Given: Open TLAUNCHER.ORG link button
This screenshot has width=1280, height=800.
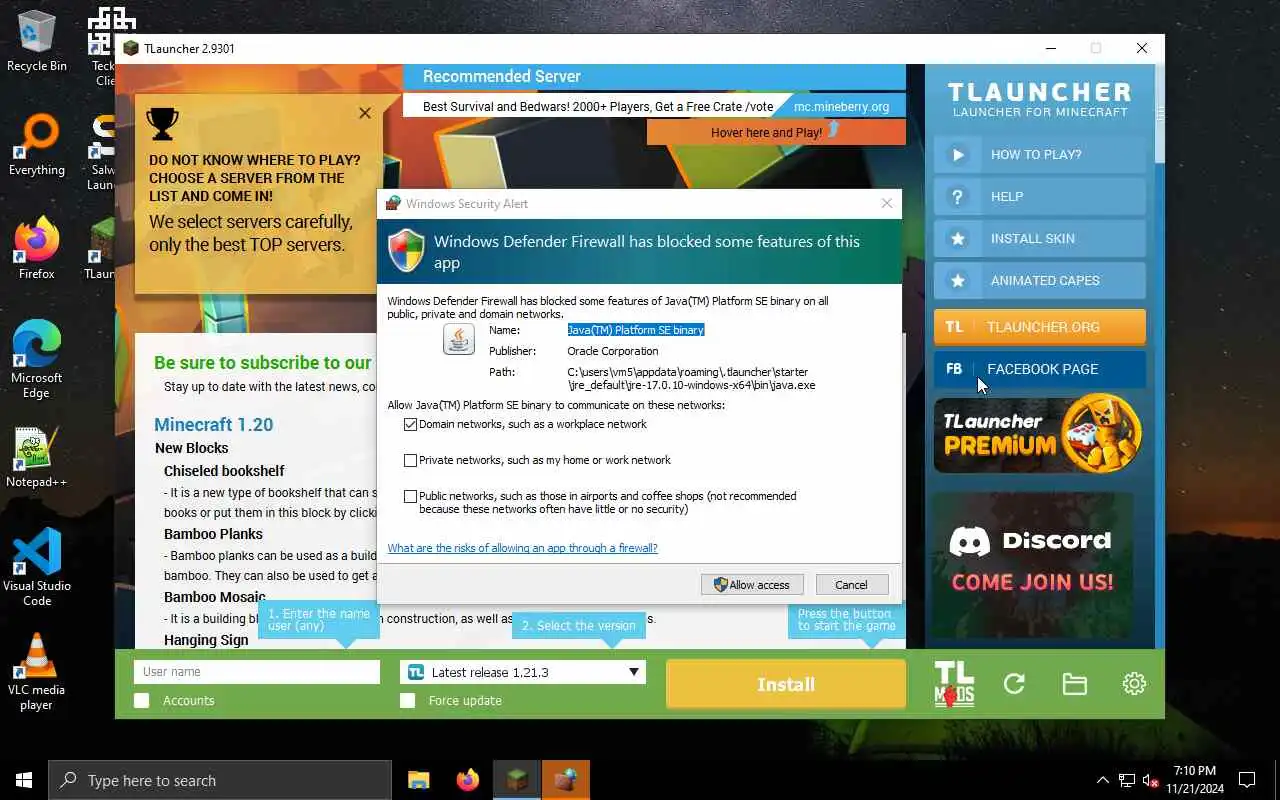Looking at the screenshot, I should (1040, 327).
